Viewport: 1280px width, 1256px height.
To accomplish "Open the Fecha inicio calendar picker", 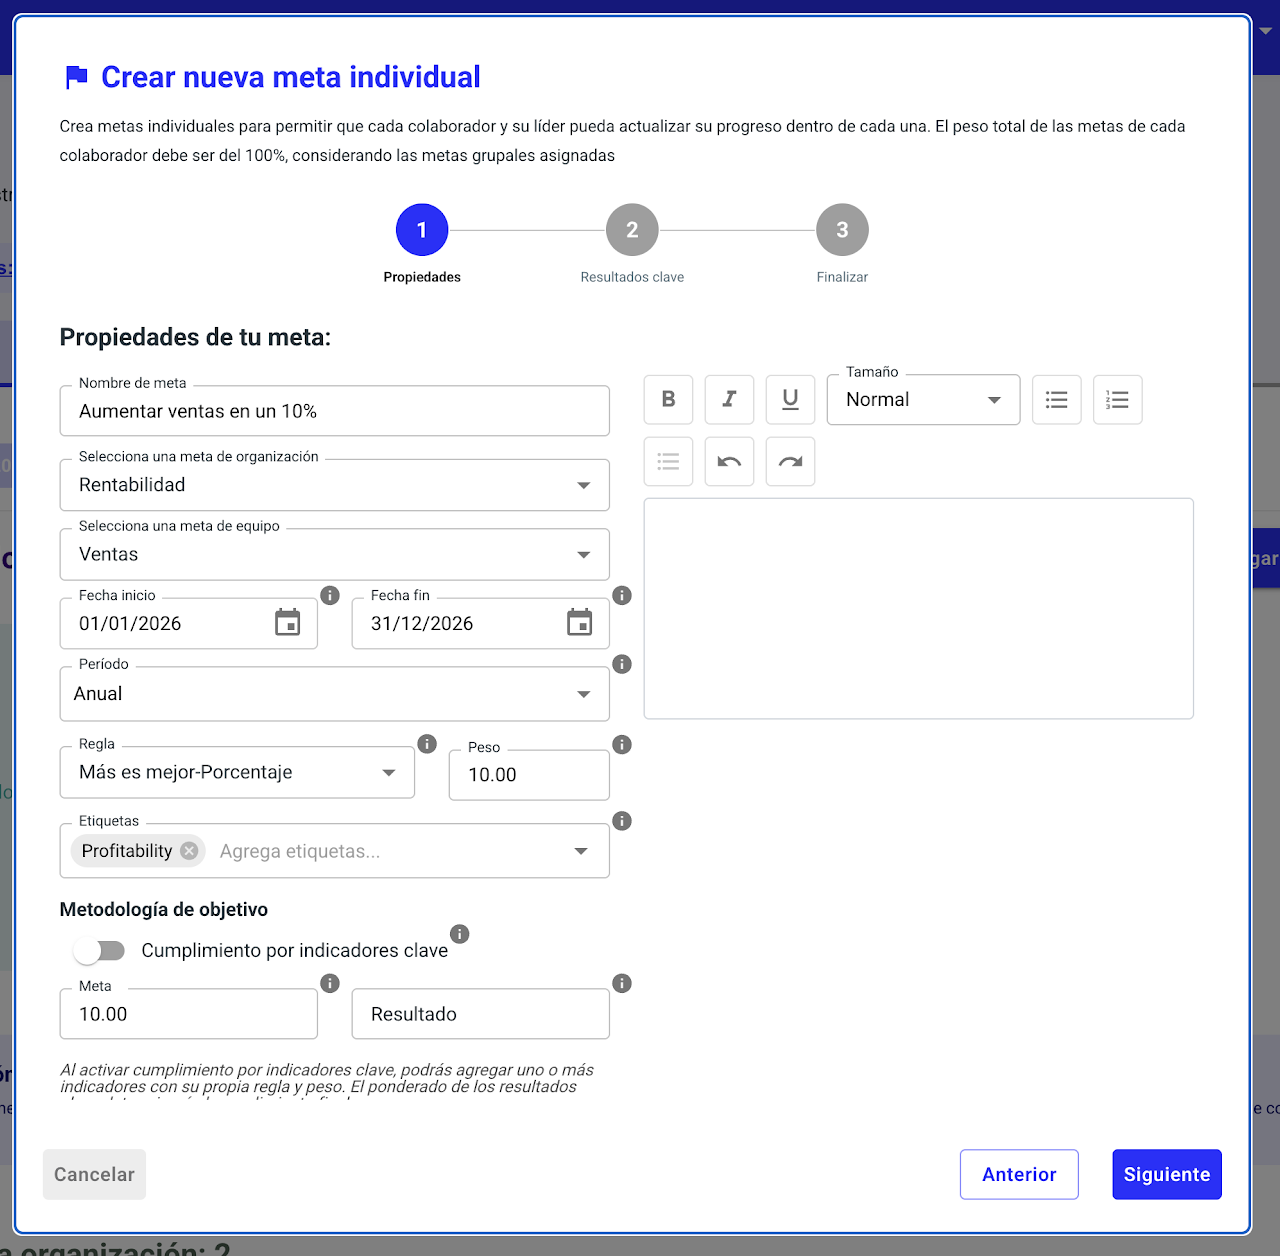I will [x=288, y=623].
